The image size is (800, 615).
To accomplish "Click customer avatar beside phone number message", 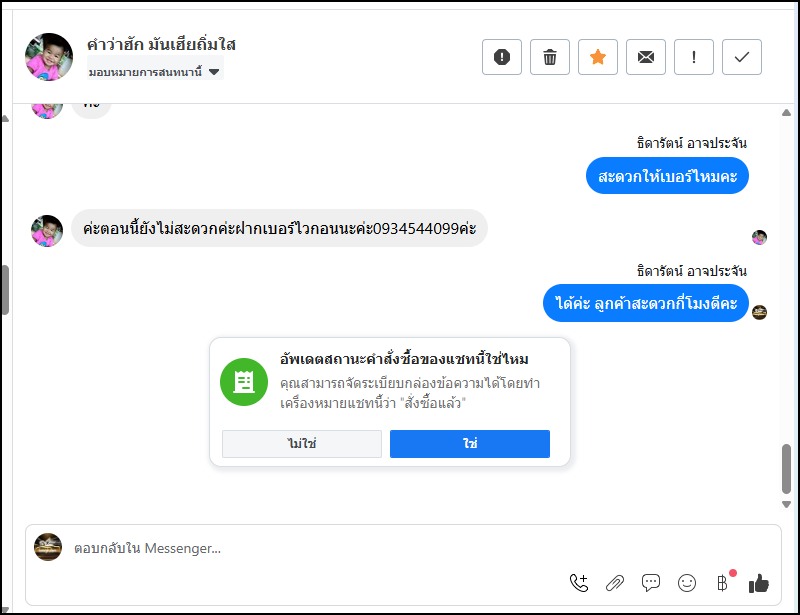I will tap(47, 231).
